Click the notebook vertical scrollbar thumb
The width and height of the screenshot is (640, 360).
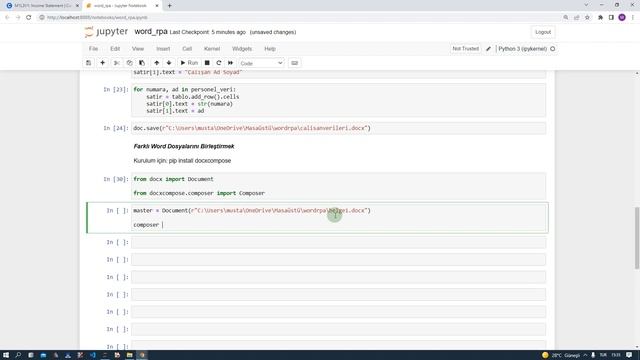(637, 238)
